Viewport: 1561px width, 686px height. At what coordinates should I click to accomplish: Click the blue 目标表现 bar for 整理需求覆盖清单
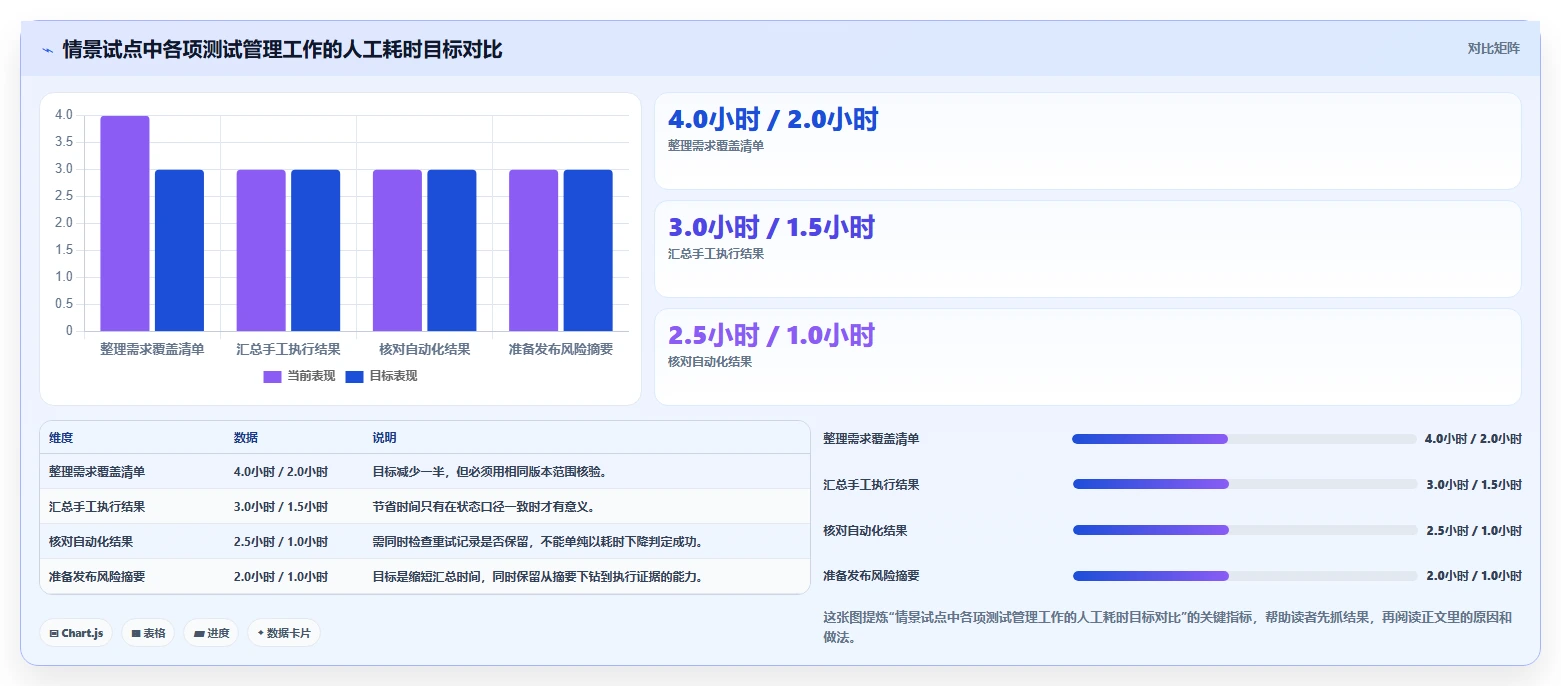click(x=179, y=250)
